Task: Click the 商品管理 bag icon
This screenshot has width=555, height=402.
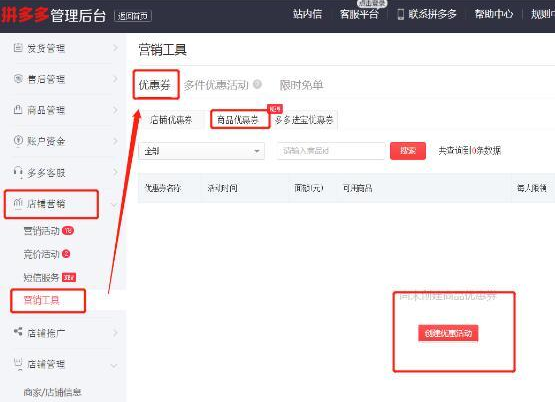Action: [18, 110]
